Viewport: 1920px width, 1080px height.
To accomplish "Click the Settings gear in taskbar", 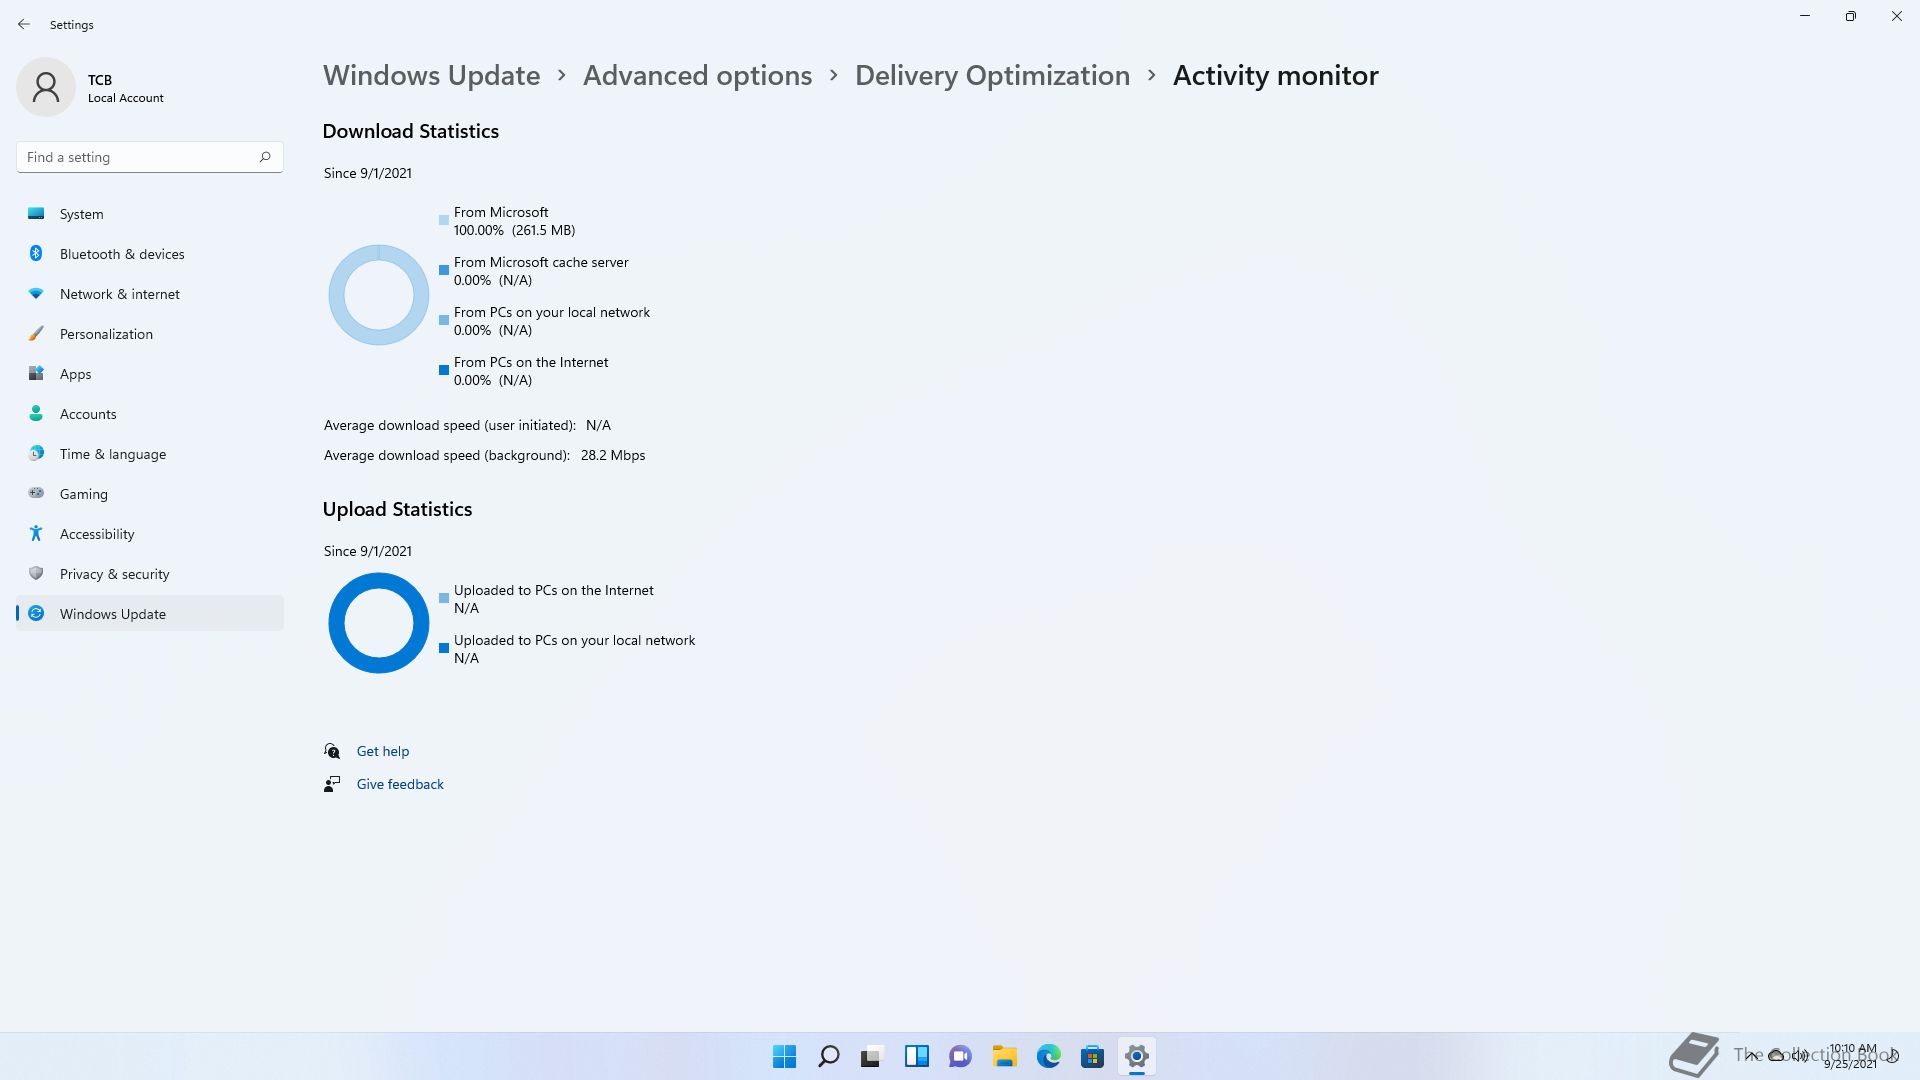I will pos(1136,1056).
